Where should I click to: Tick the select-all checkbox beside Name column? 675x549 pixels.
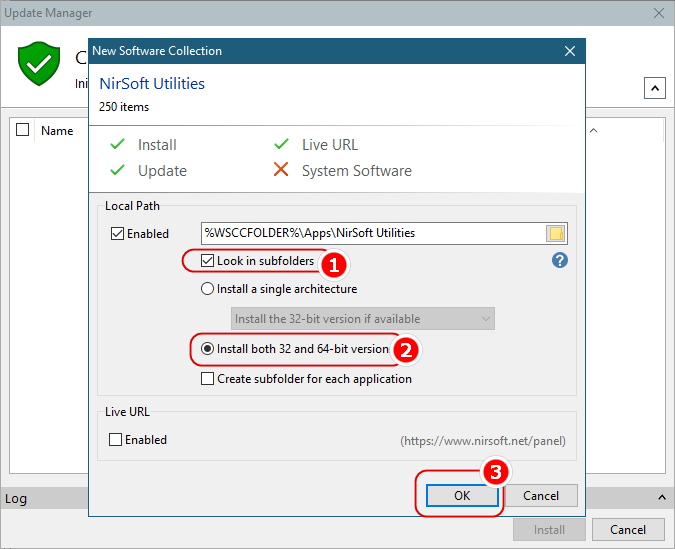click(x=22, y=129)
